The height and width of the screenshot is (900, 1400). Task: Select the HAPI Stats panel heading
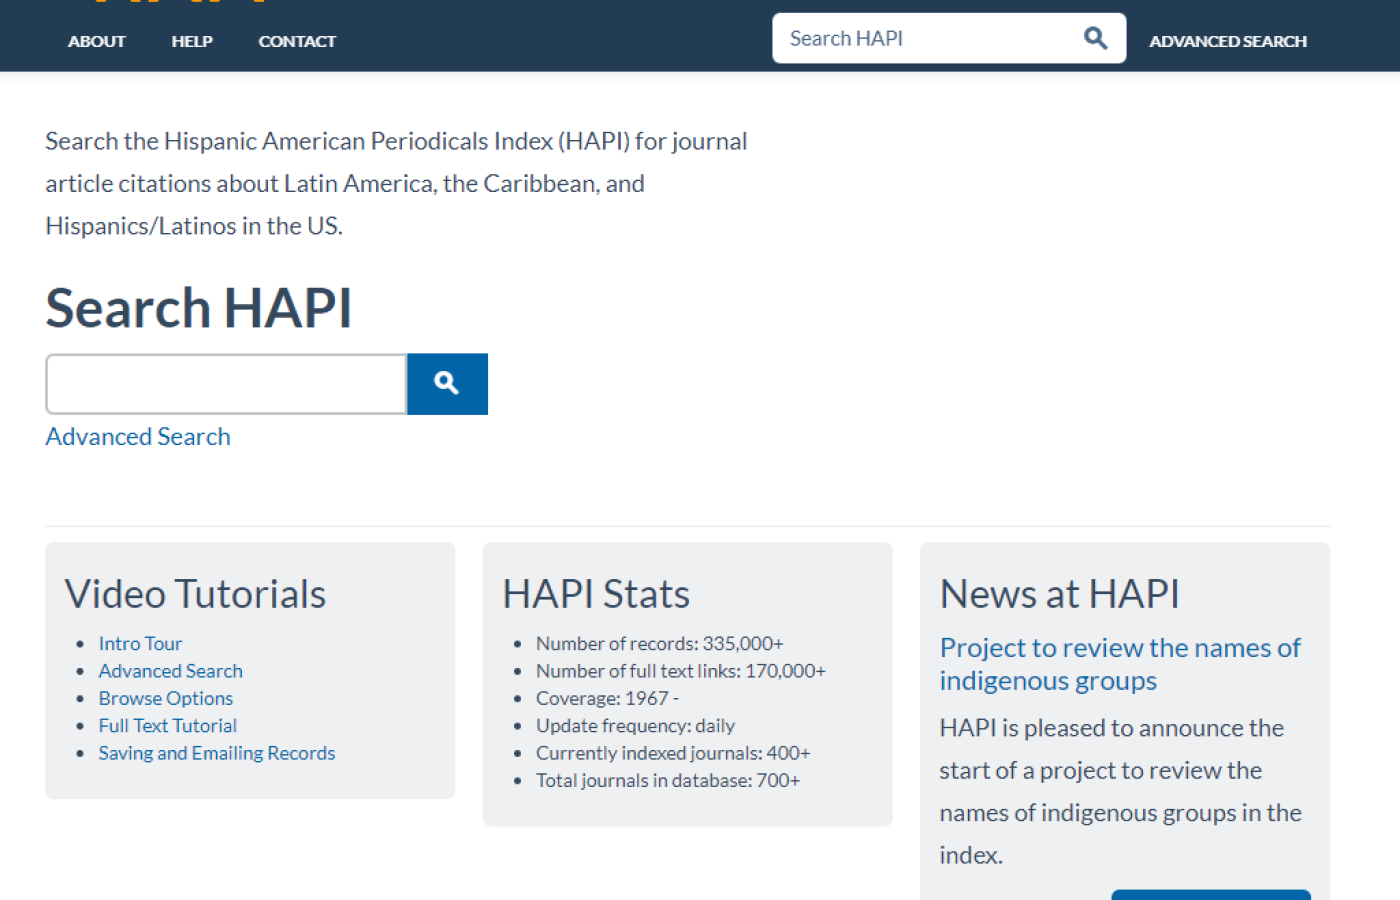(596, 592)
